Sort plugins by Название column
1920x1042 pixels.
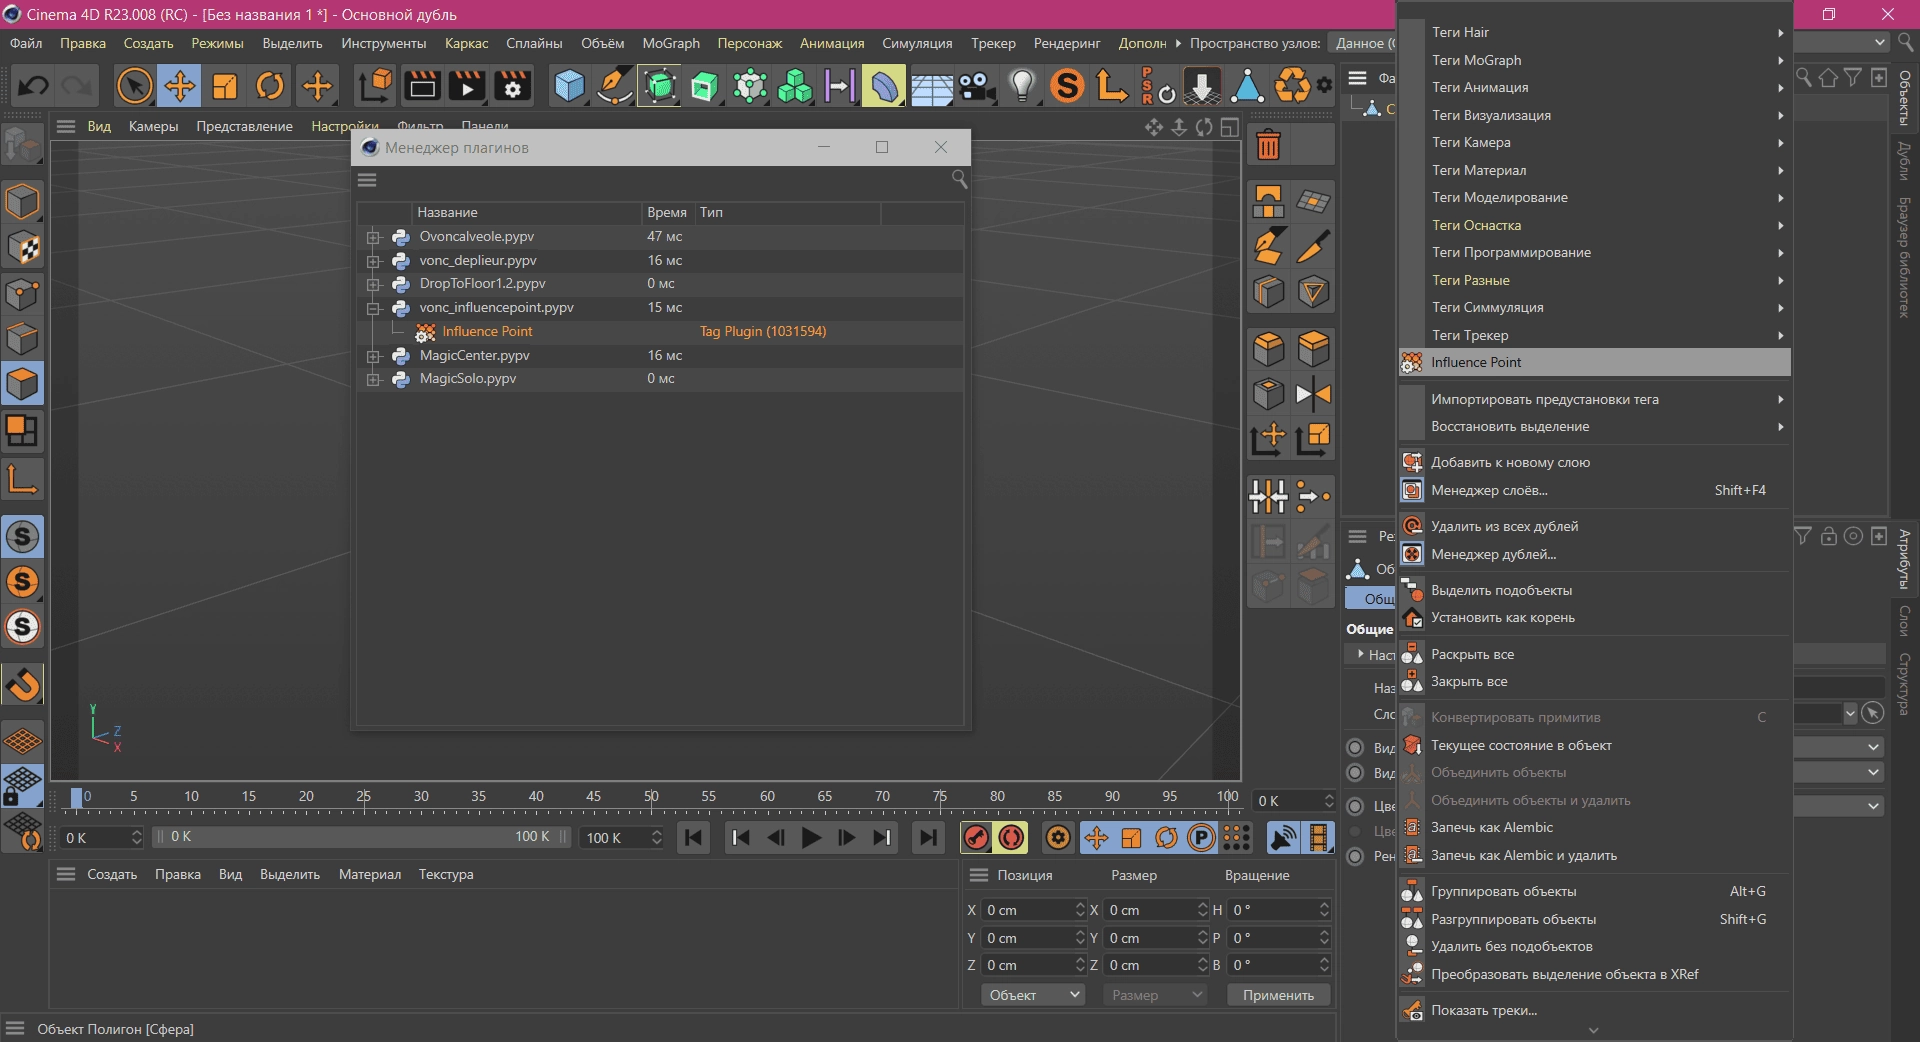(526, 212)
